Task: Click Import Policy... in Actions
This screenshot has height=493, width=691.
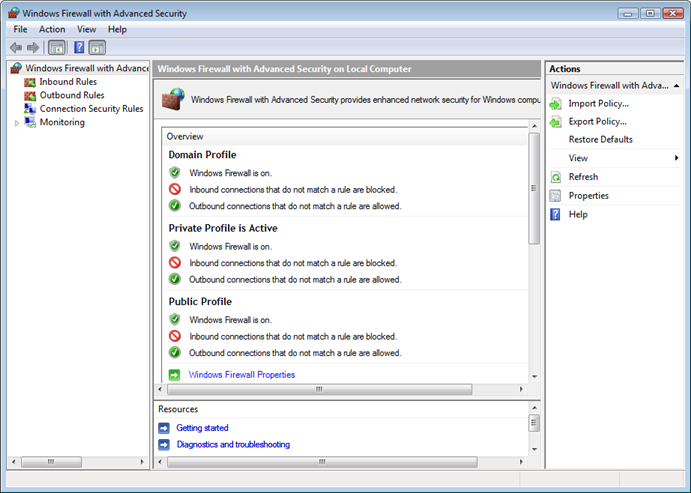Action: click(598, 104)
